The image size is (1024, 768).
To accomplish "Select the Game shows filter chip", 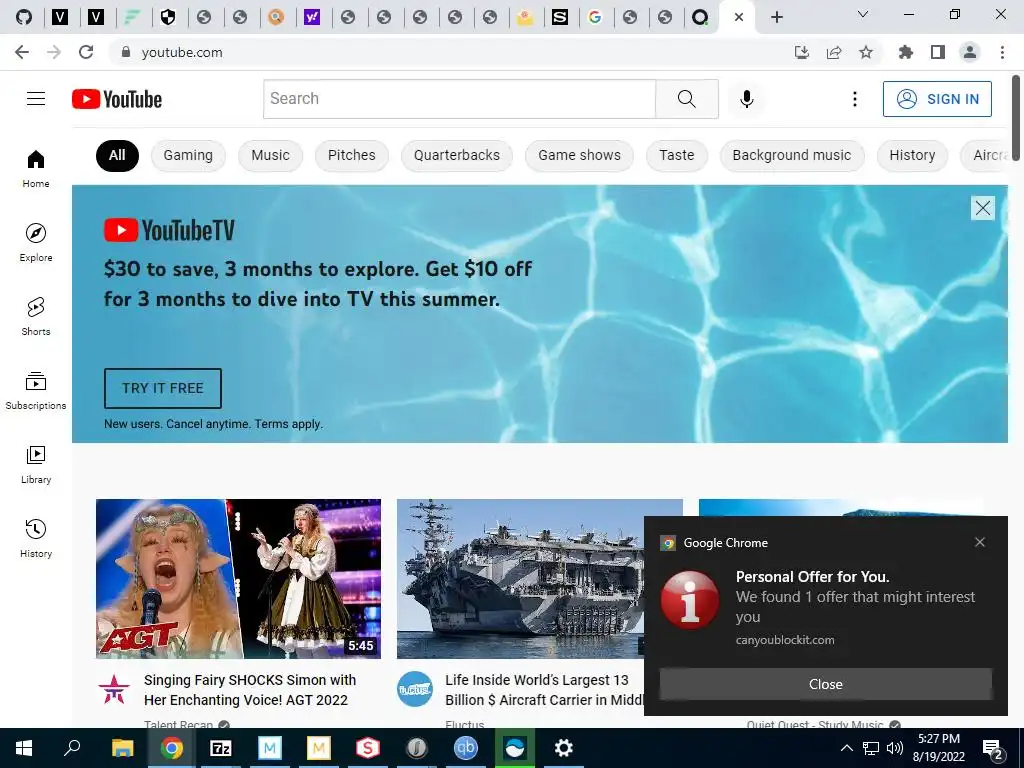I will point(579,155).
